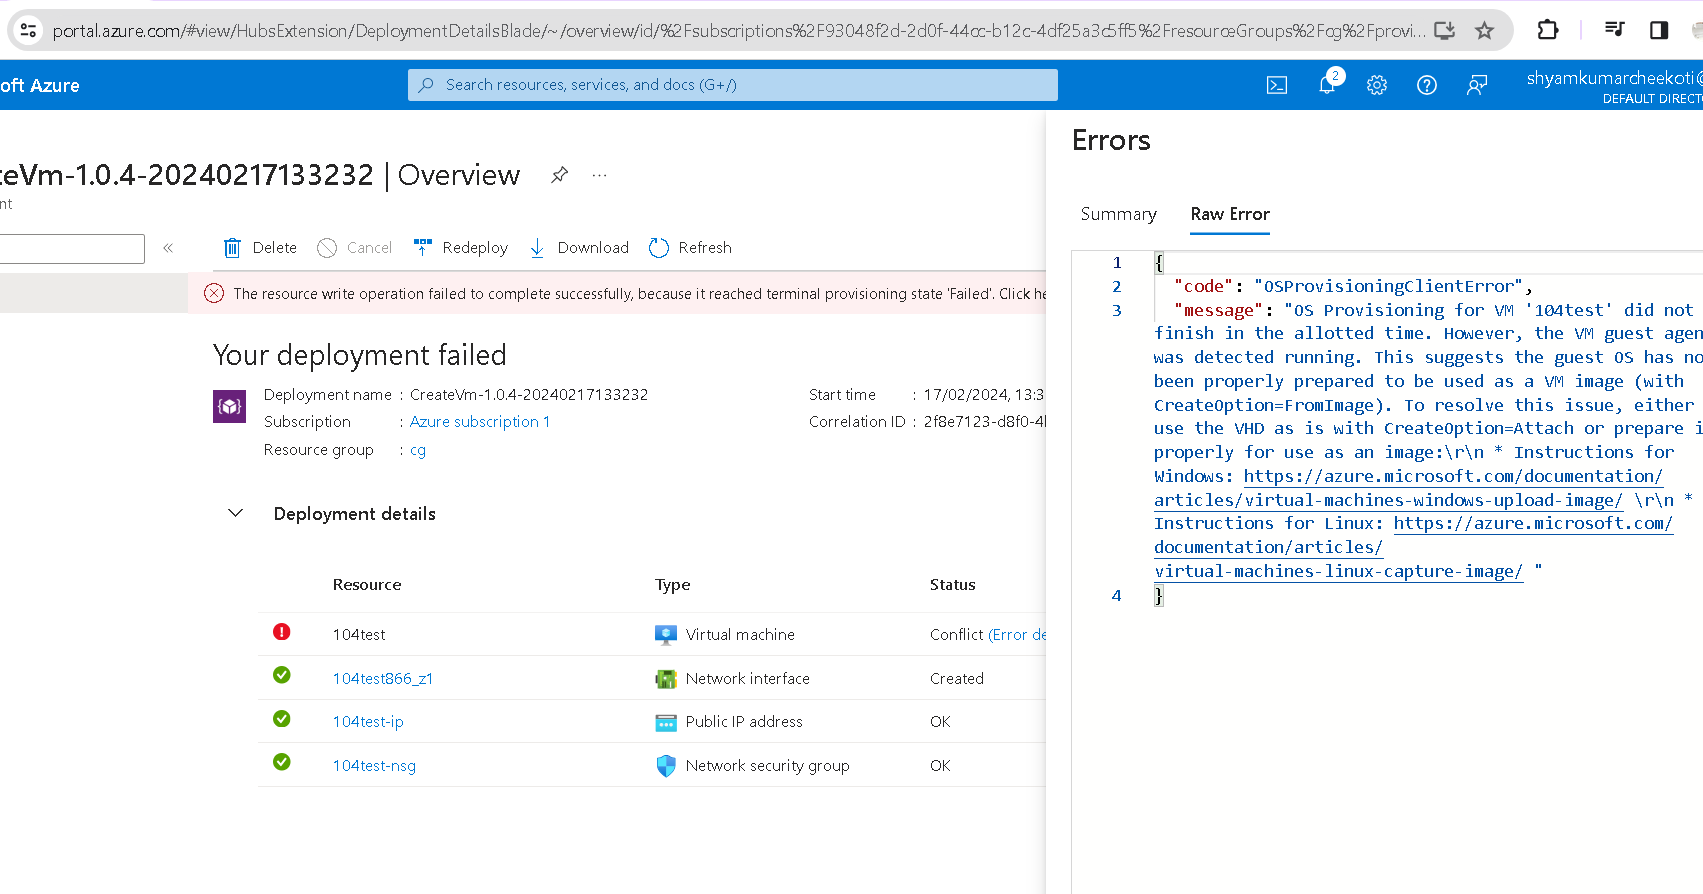
Task: Open the shyamkumarcheekoti account menu
Action: [x=1614, y=85]
